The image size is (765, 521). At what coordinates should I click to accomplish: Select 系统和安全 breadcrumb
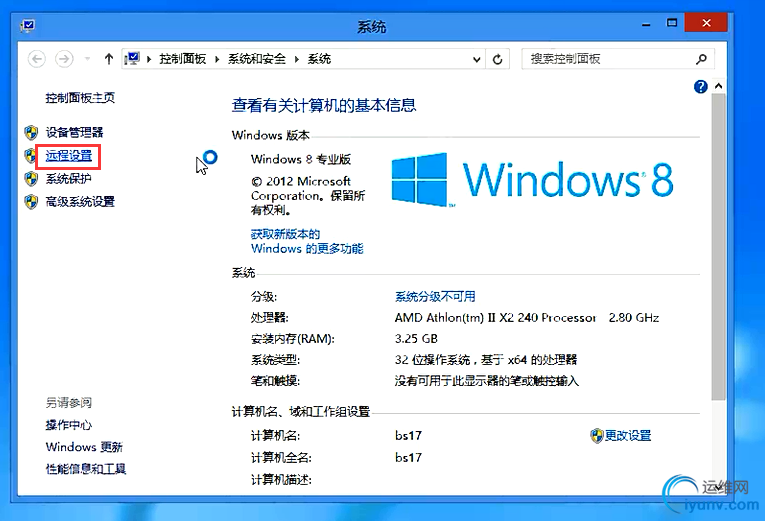pyautogui.click(x=257, y=59)
